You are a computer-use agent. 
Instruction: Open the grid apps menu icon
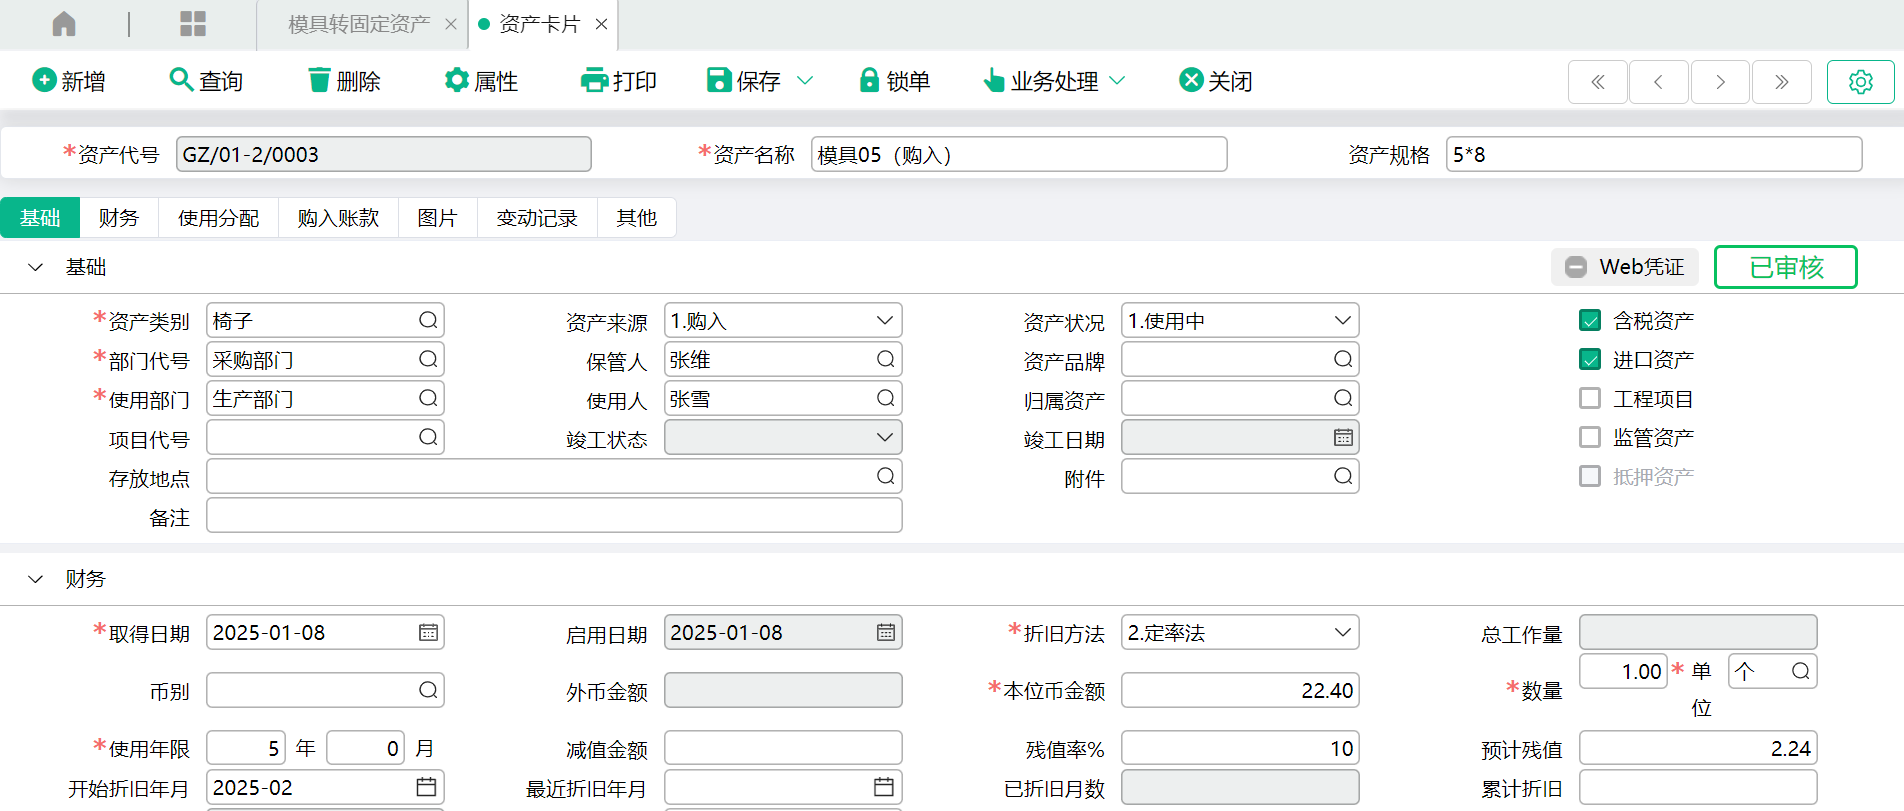pyautogui.click(x=193, y=24)
